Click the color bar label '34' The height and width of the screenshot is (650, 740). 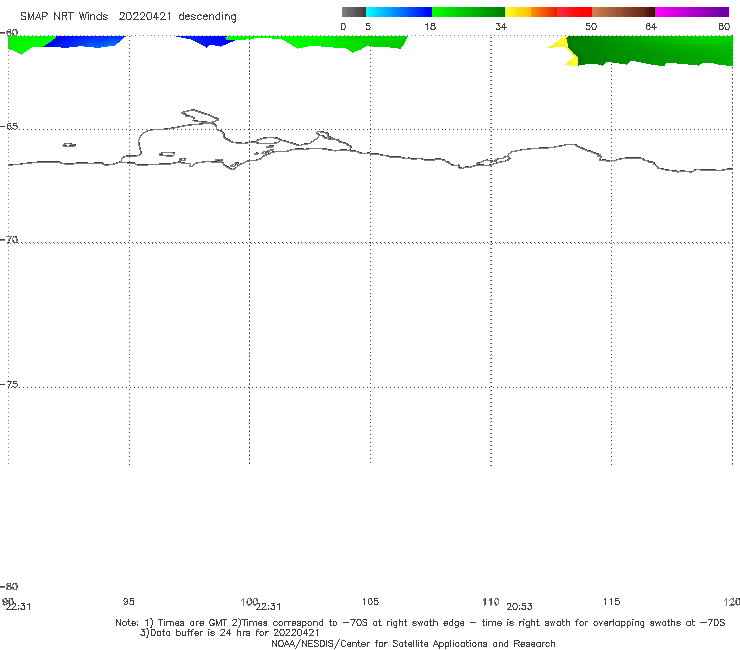pyautogui.click(x=501, y=27)
